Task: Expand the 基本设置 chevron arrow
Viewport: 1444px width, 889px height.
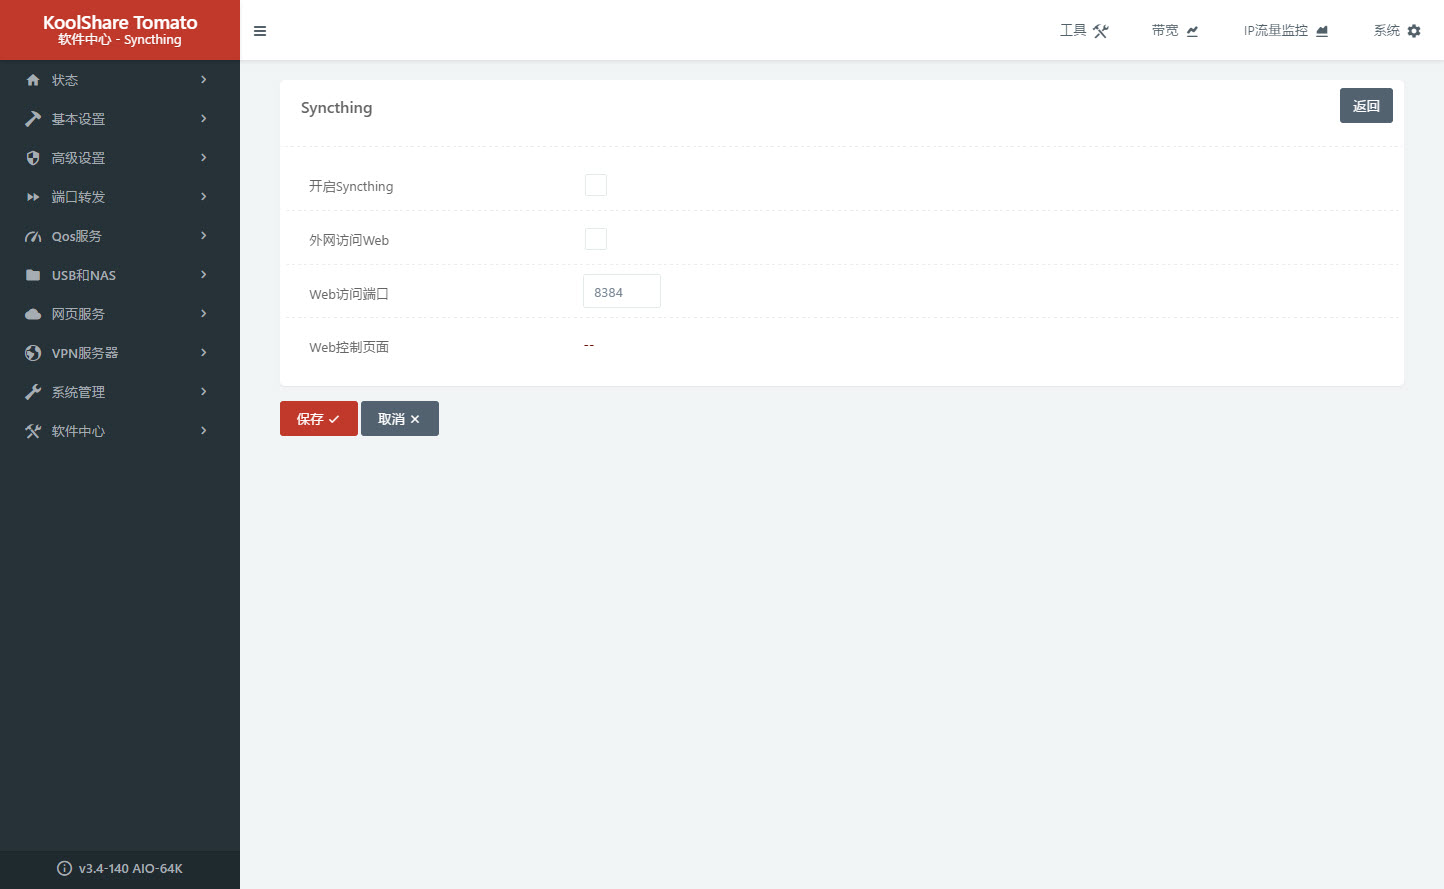Action: (204, 119)
